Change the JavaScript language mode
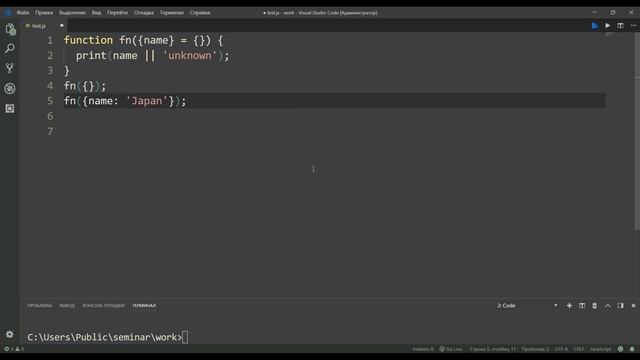This screenshot has width=640, height=360. click(x=600, y=349)
